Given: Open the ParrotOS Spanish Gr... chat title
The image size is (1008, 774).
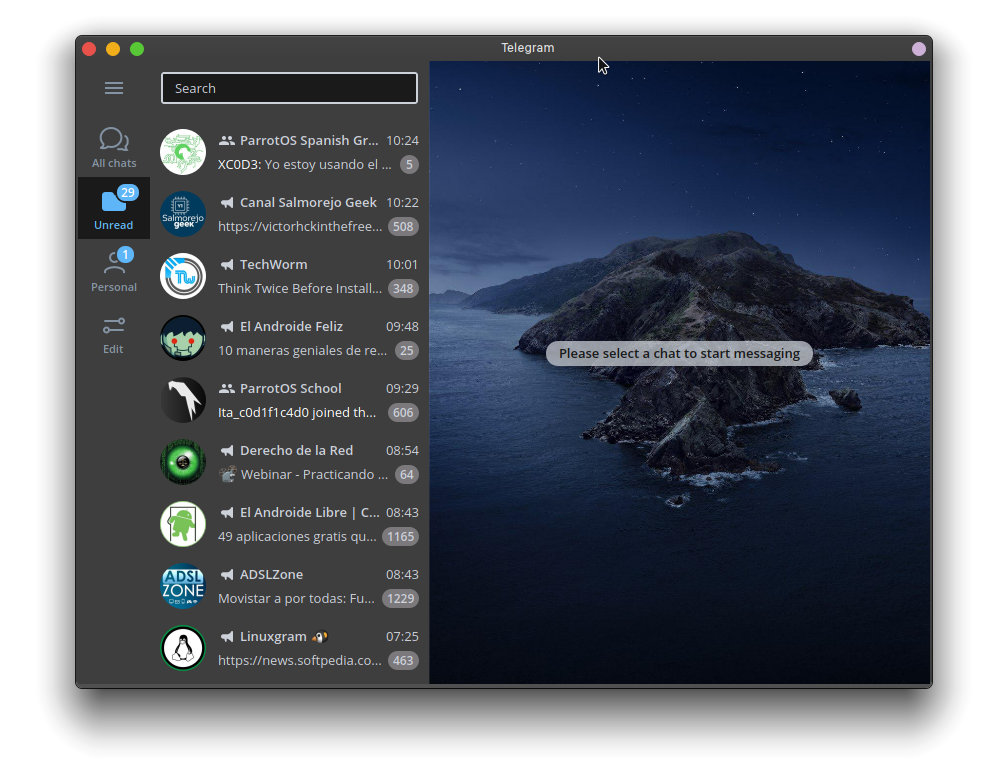Looking at the screenshot, I should pos(309,140).
